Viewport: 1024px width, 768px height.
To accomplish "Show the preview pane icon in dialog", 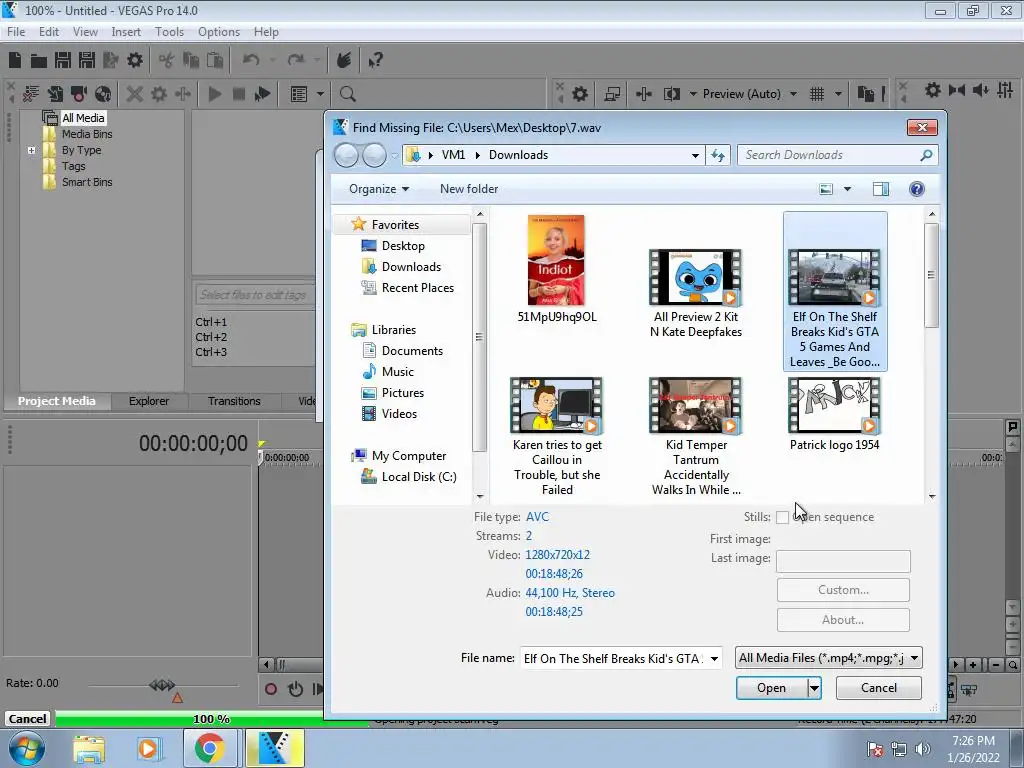I will coord(880,189).
